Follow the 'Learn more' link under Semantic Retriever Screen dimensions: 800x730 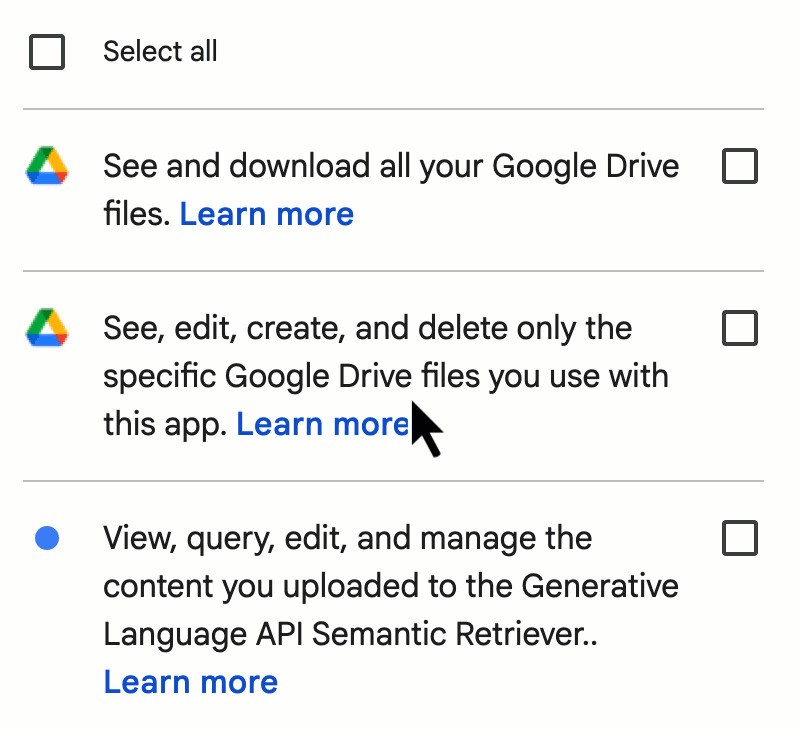tap(191, 682)
